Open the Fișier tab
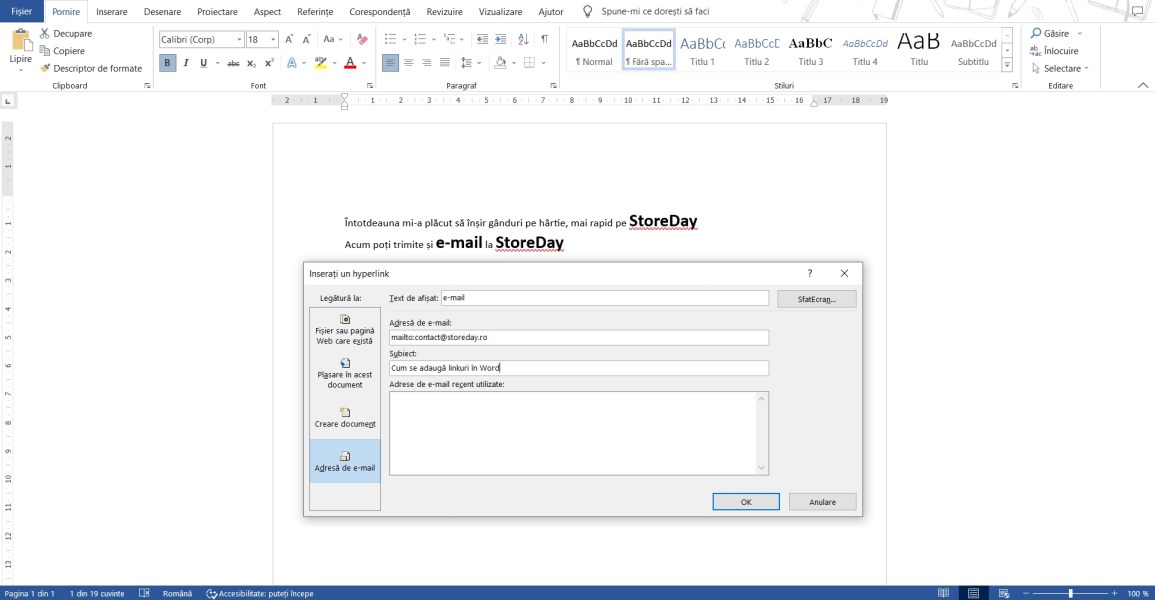Viewport: 1155px width, 600px height. coord(21,11)
